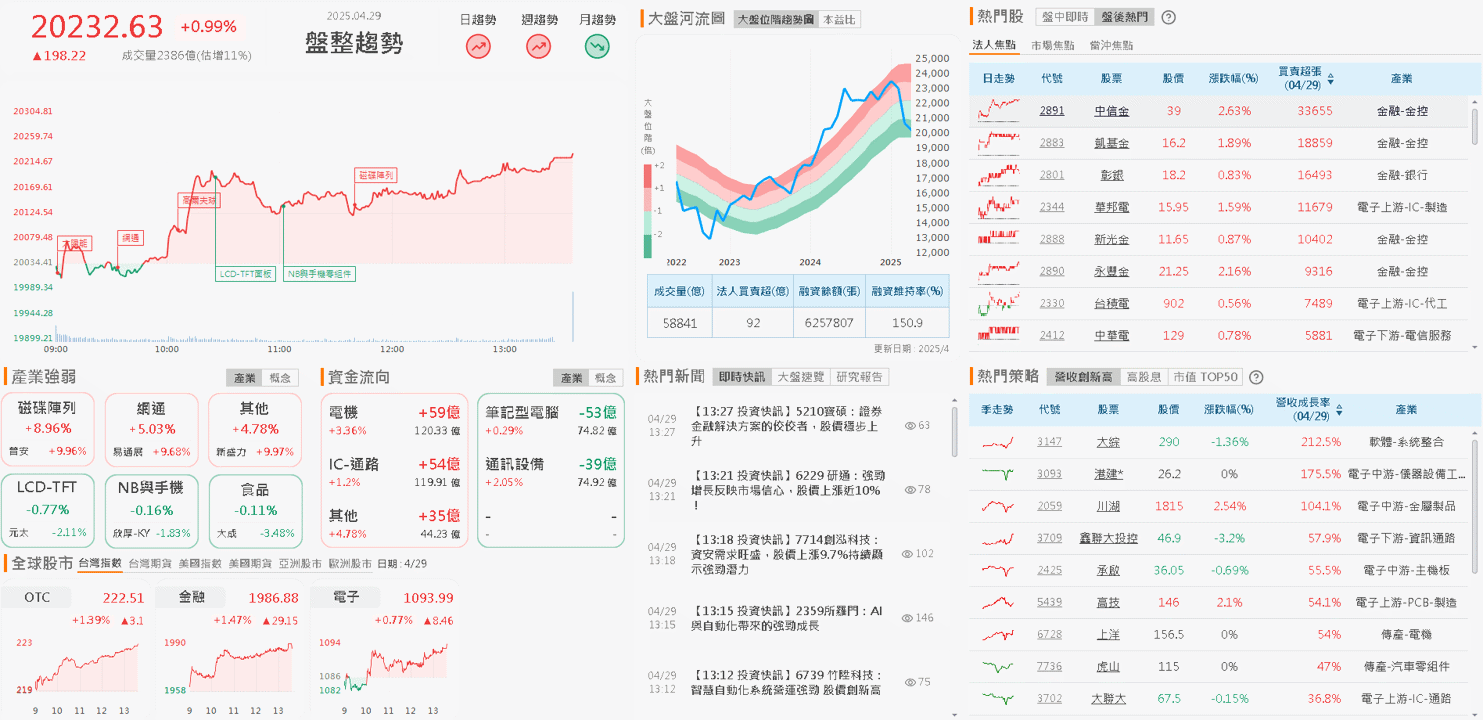This screenshot has height=720, width=1483.
Task: Click the 月趨勢 down-trend arrow icon
Action: click(597, 45)
